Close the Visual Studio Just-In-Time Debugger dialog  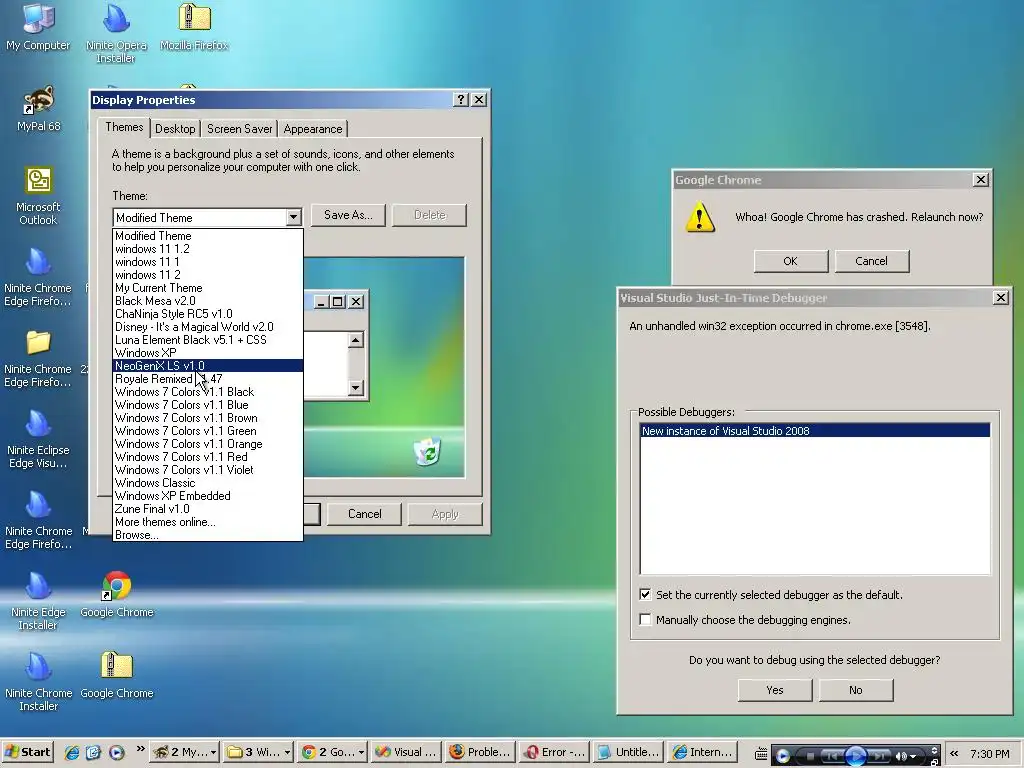tap(1000, 298)
